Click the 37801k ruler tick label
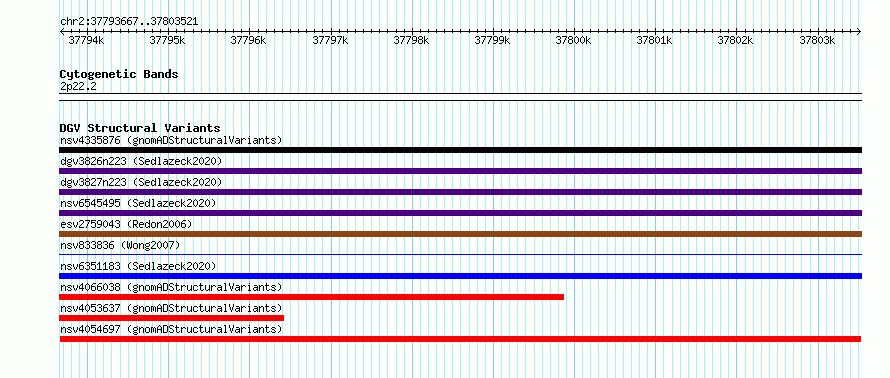Screen dimensions: 890x378 click(x=655, y=40)
